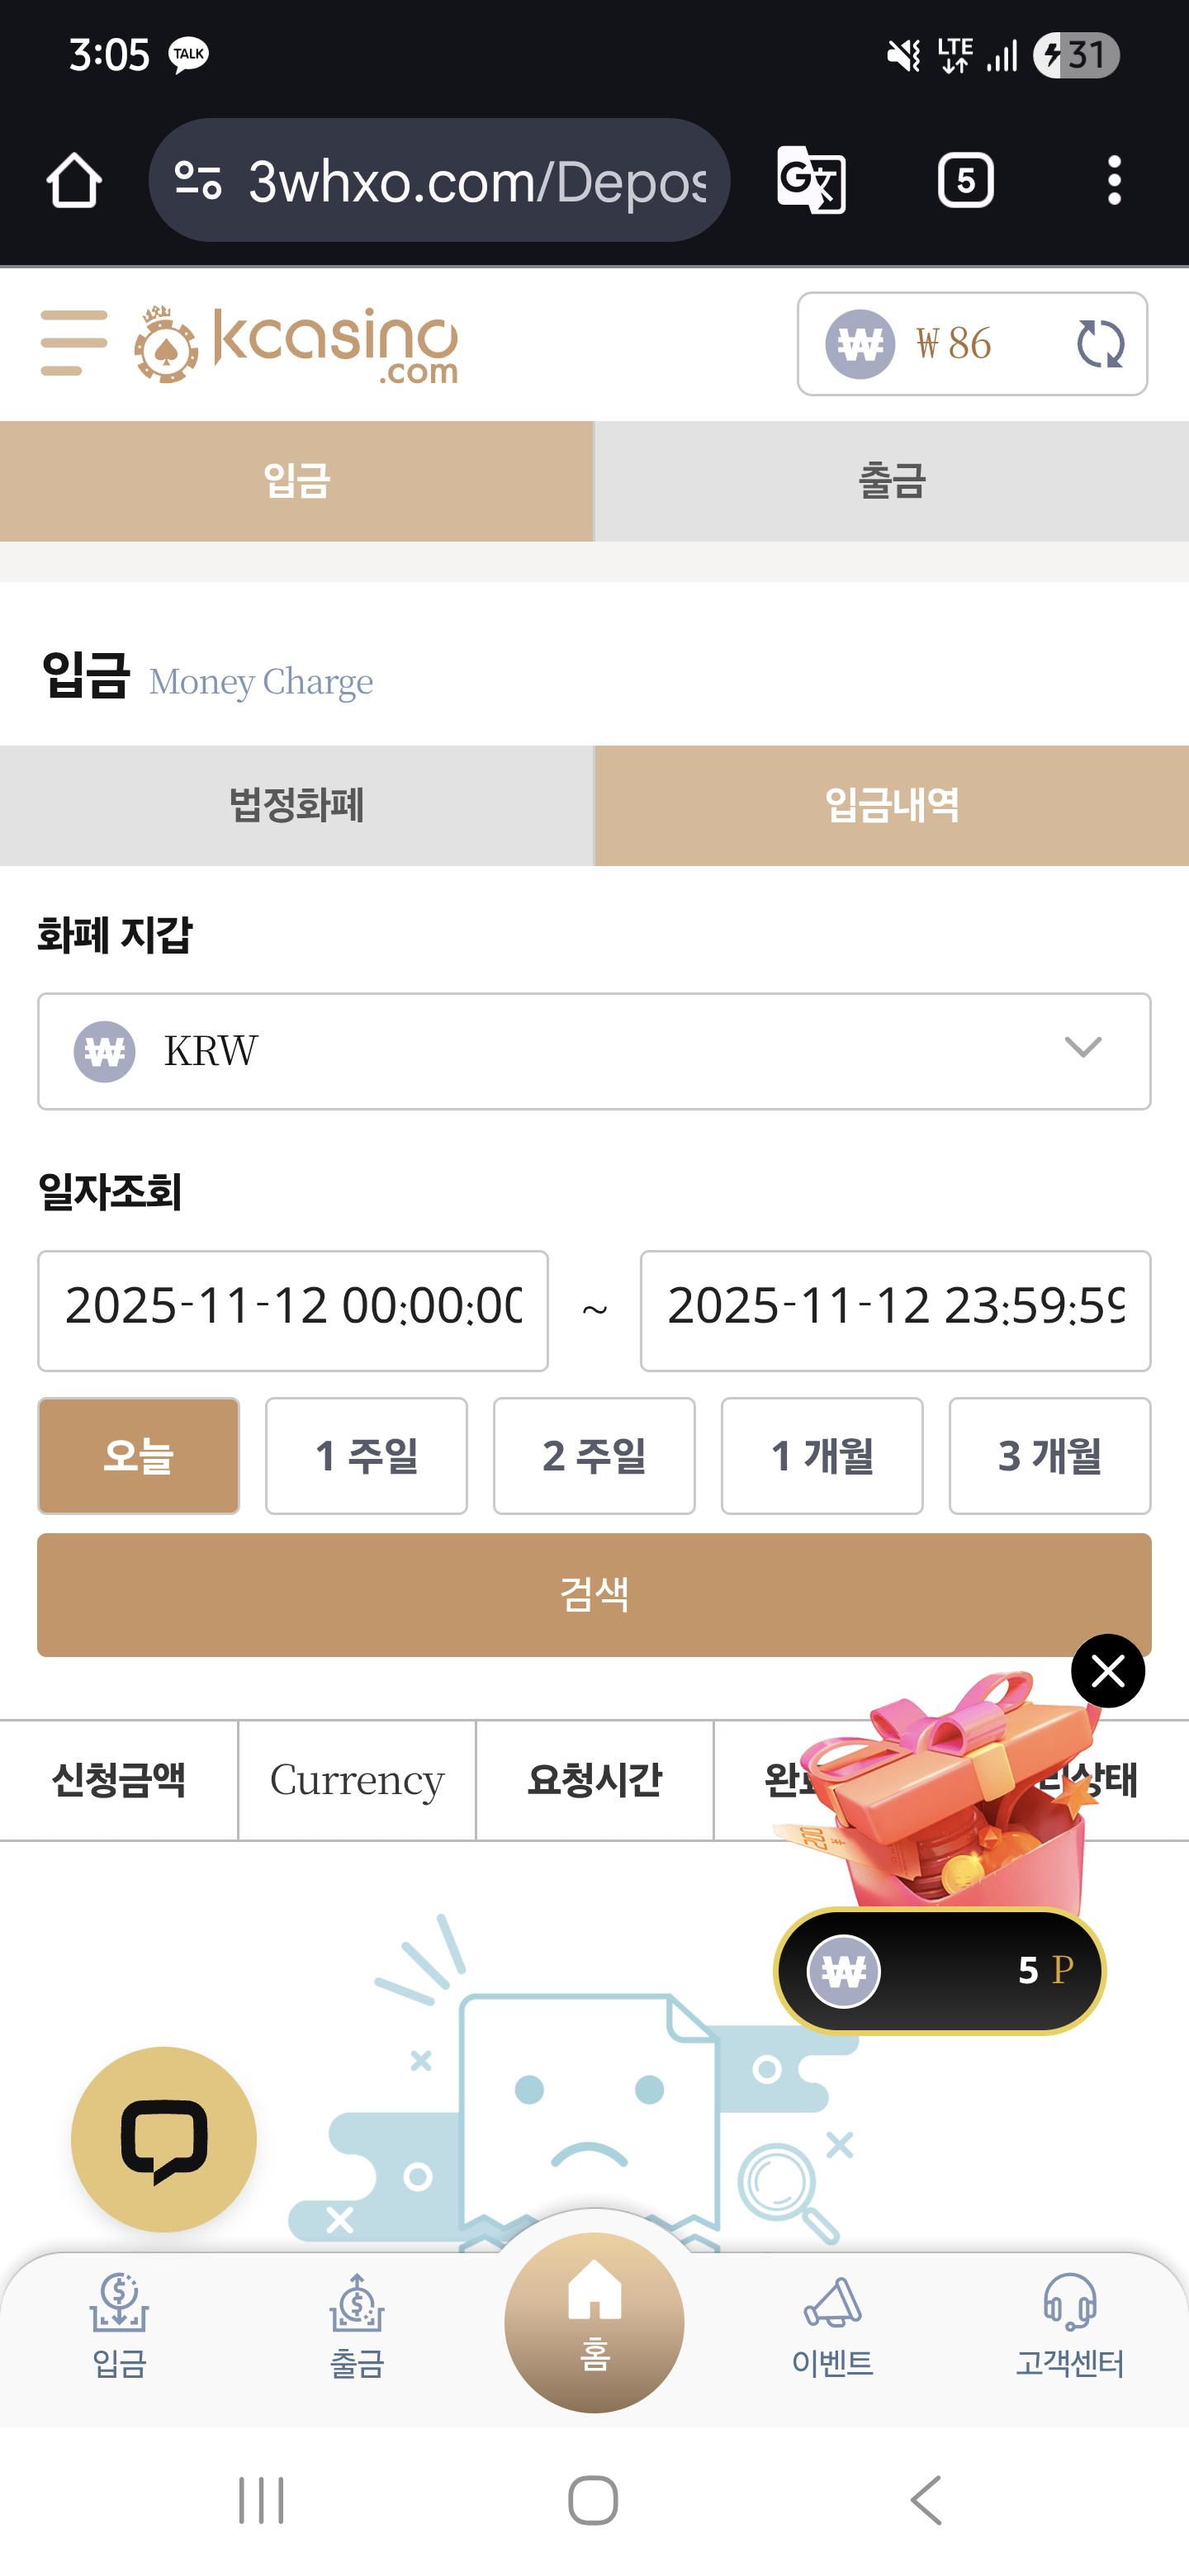Open the live chat bubble
The height and width of the screenshot is (2576, 1189).
click(x=164, y=2139)
